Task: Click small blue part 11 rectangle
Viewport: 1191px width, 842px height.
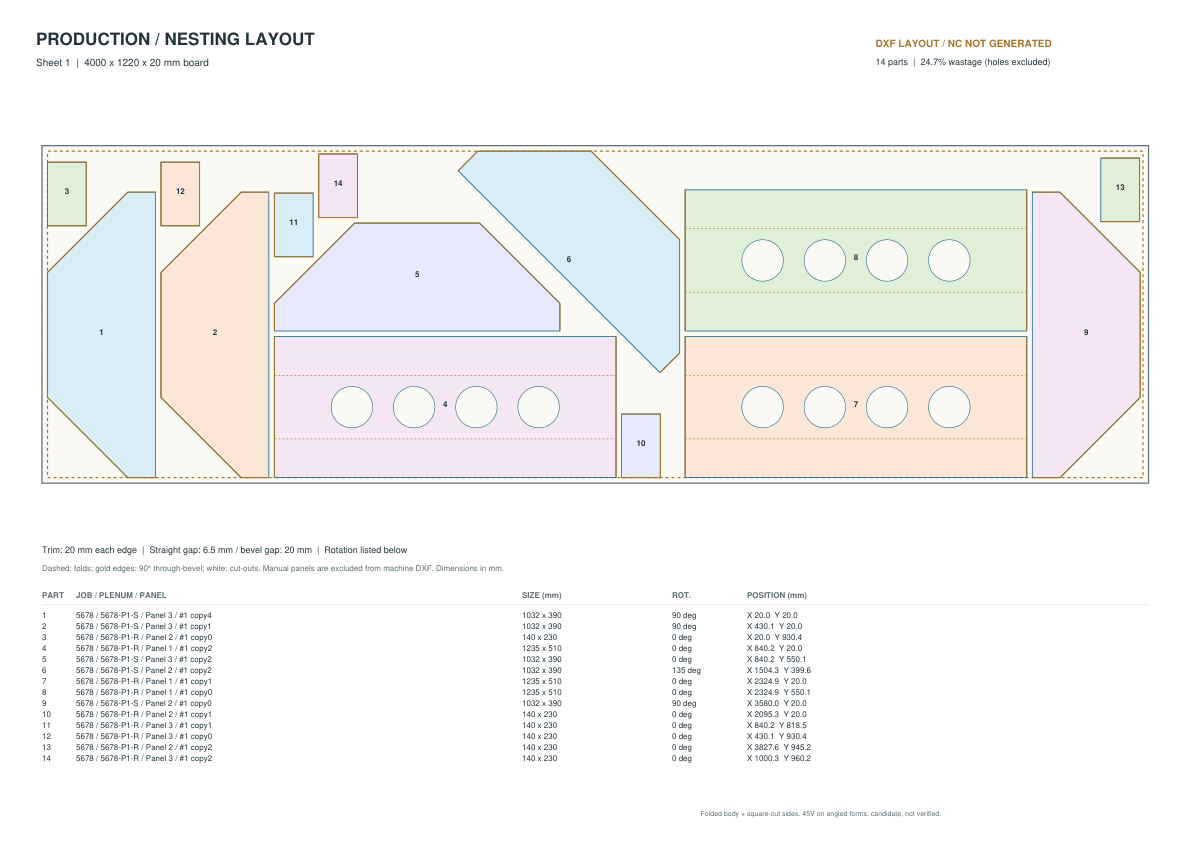Action: pos(294,225)
